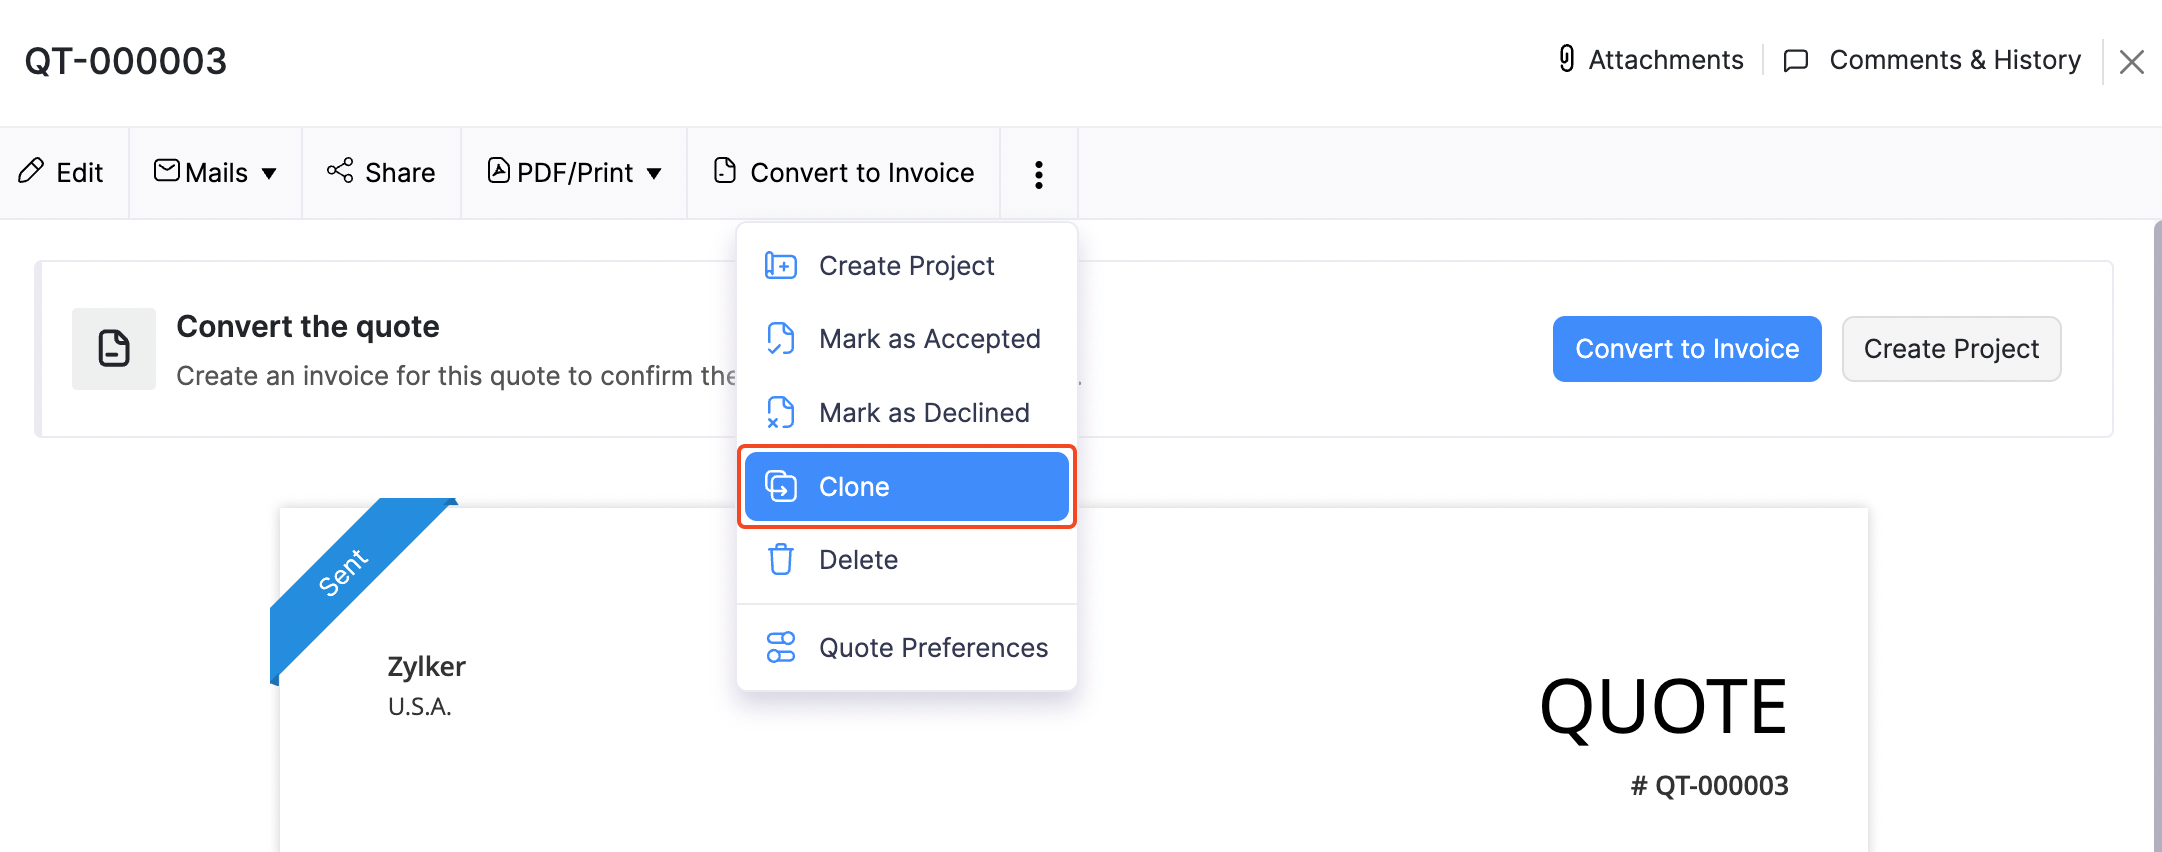Click the Edit pencil icon
2162x852 pixels.
[31, 171]
